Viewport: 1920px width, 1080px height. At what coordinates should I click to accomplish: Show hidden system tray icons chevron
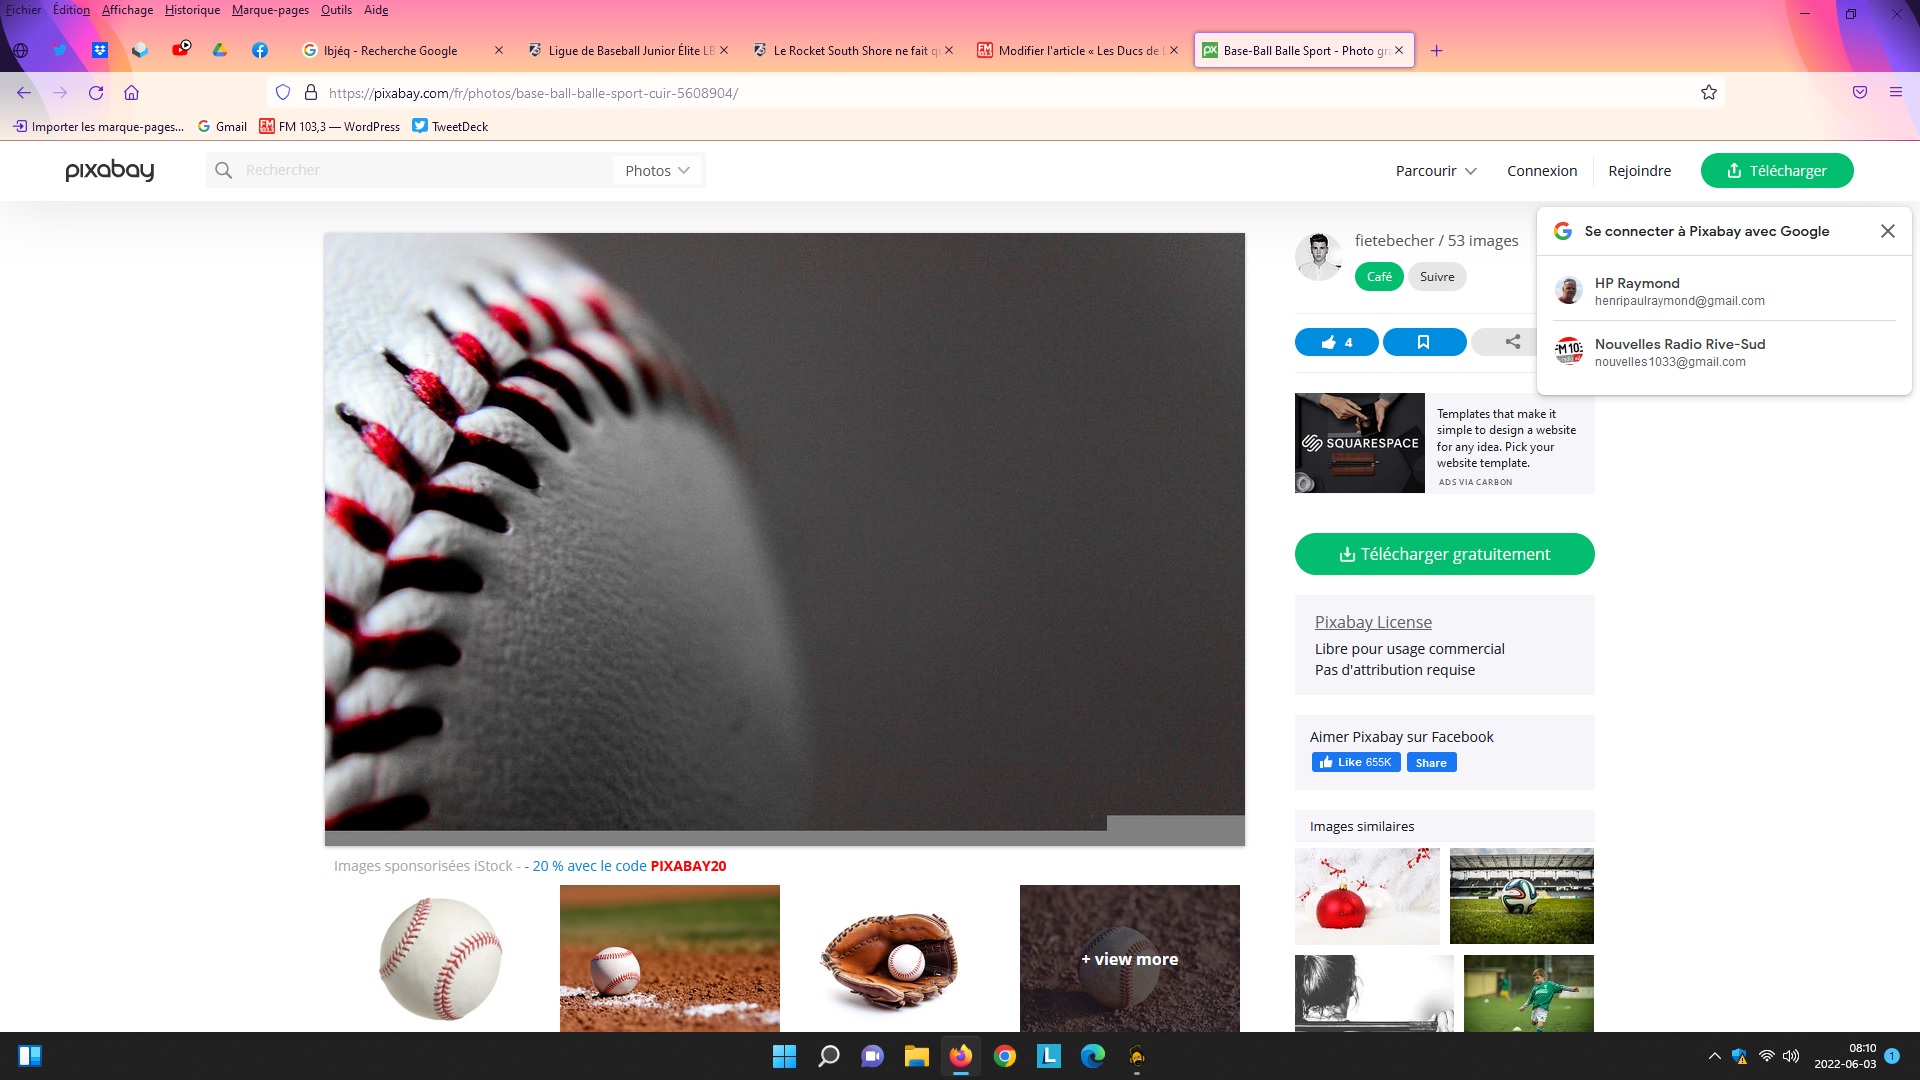pyautogui.click(x=1714, y=1056)
